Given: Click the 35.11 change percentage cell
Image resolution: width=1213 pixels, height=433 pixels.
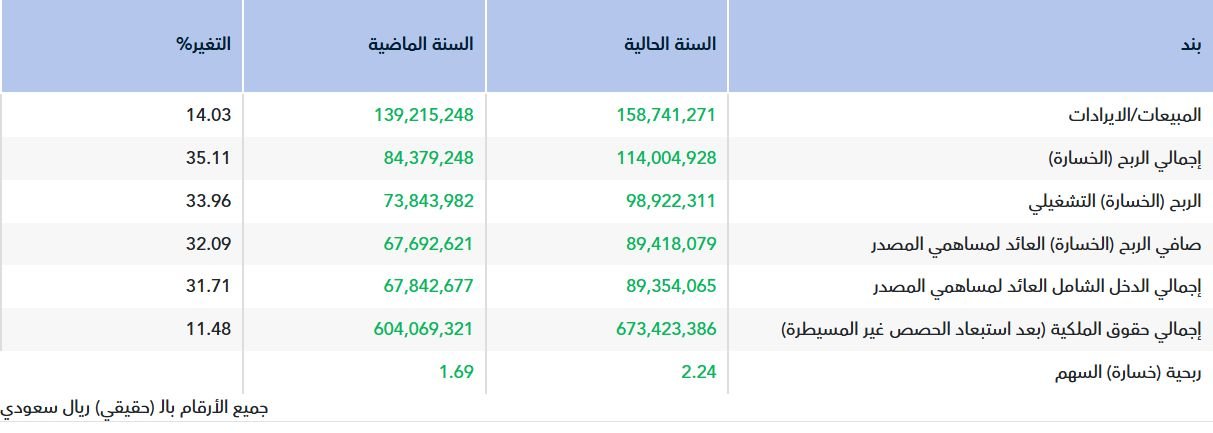Looking at the screenshot, I should [208, 158].
